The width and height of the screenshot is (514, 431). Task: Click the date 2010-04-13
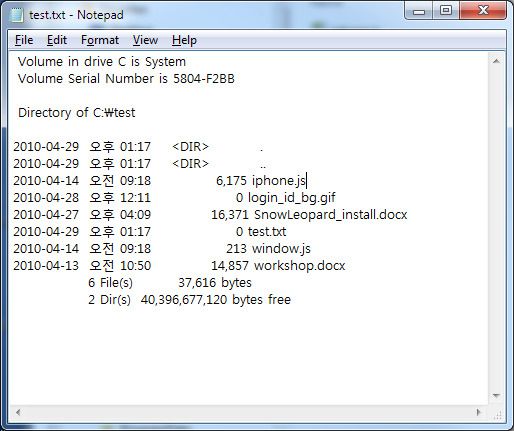(x=46, y=266)
